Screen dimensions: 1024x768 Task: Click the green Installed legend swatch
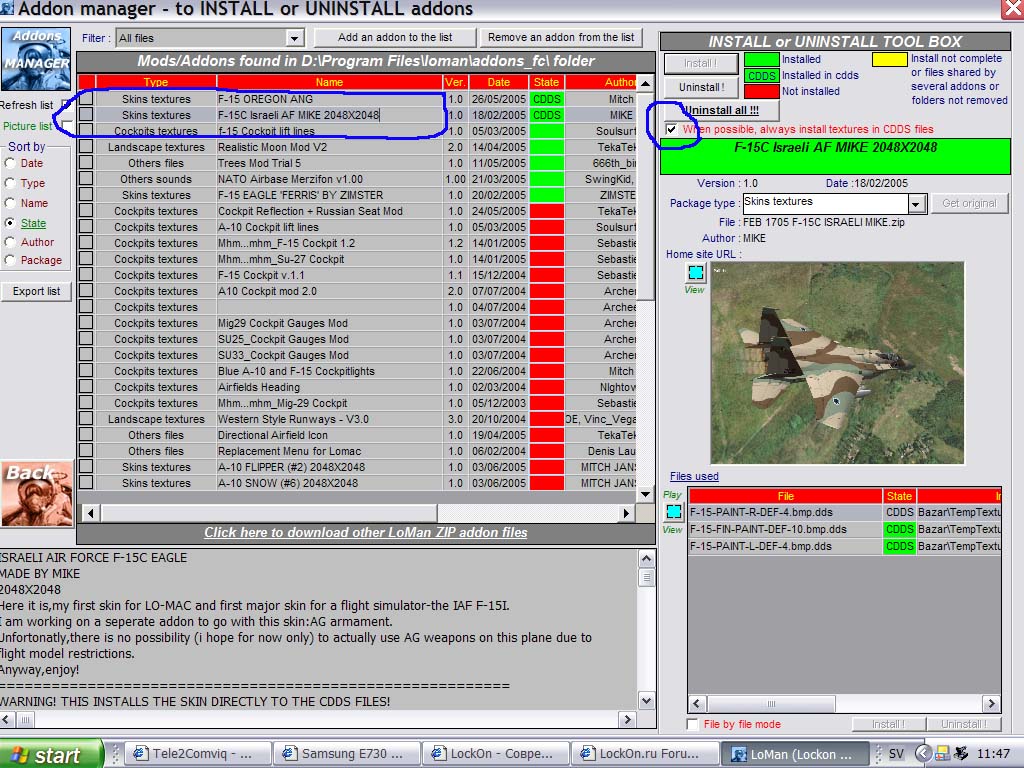[x=761, y=59]
